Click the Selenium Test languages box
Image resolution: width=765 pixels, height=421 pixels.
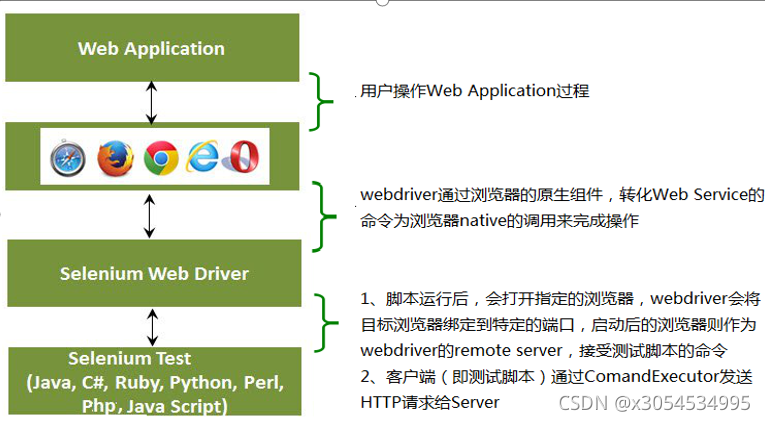155,381
